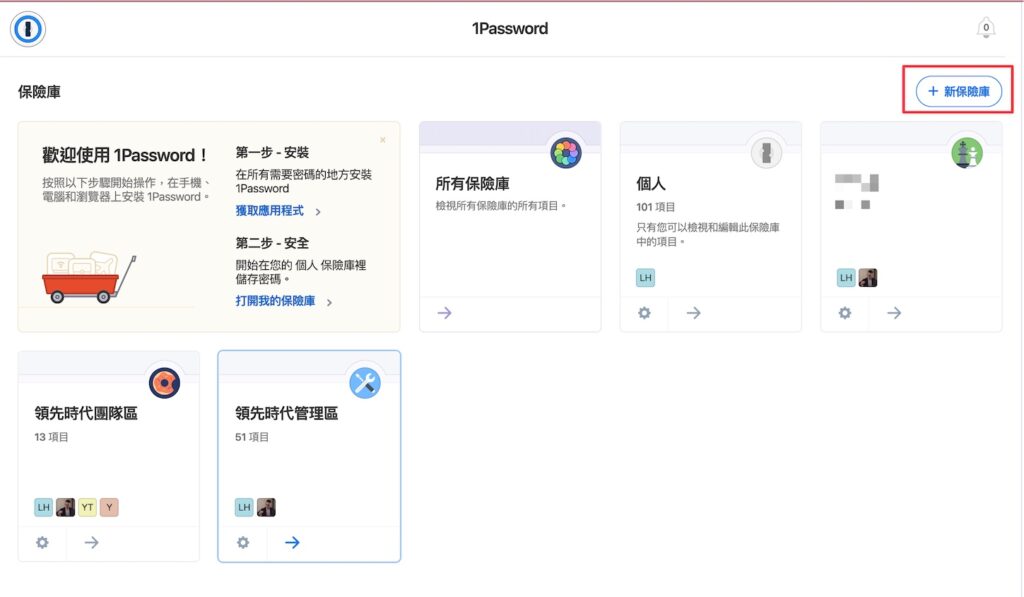Select the 領先時代團隊區 title
1024x597 pixels.
(86, 413)
